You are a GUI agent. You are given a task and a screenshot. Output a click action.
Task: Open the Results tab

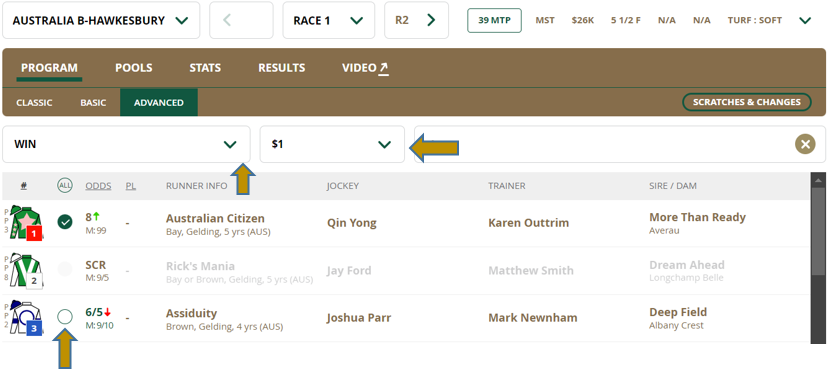pyautogui.click(x=282, y=68)
